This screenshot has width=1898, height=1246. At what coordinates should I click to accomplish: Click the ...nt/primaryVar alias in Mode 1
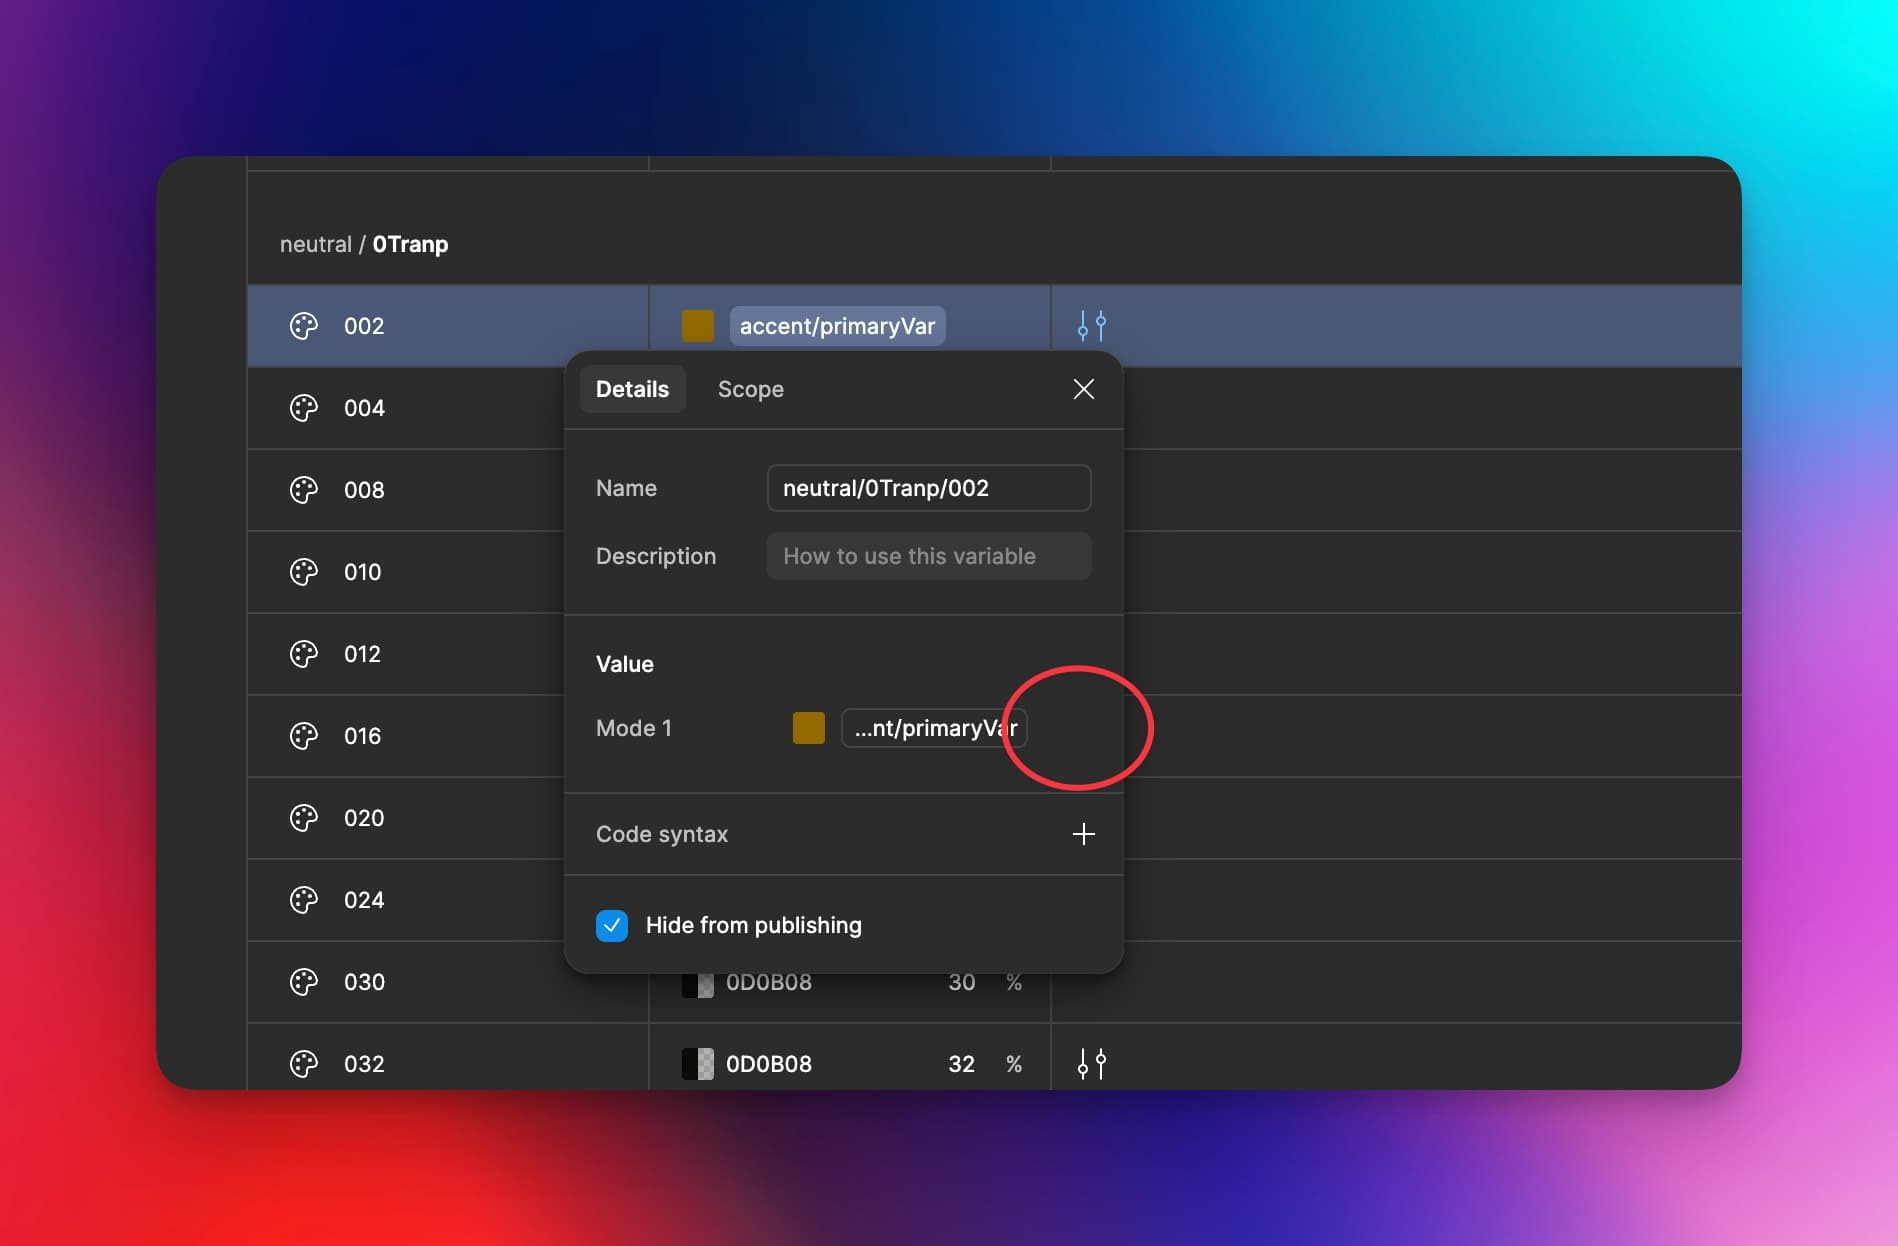pyautogui.click(x=935, y=728)
